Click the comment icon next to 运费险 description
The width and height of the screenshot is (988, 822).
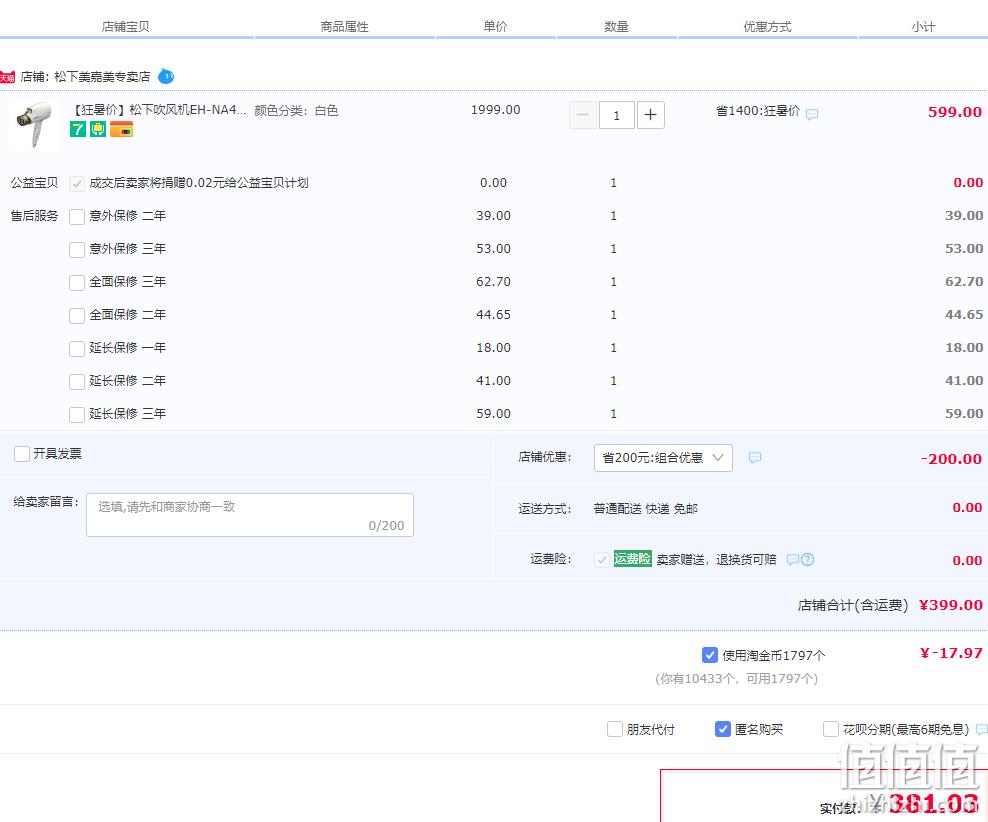pyautogui.click(x=793, y=559)
